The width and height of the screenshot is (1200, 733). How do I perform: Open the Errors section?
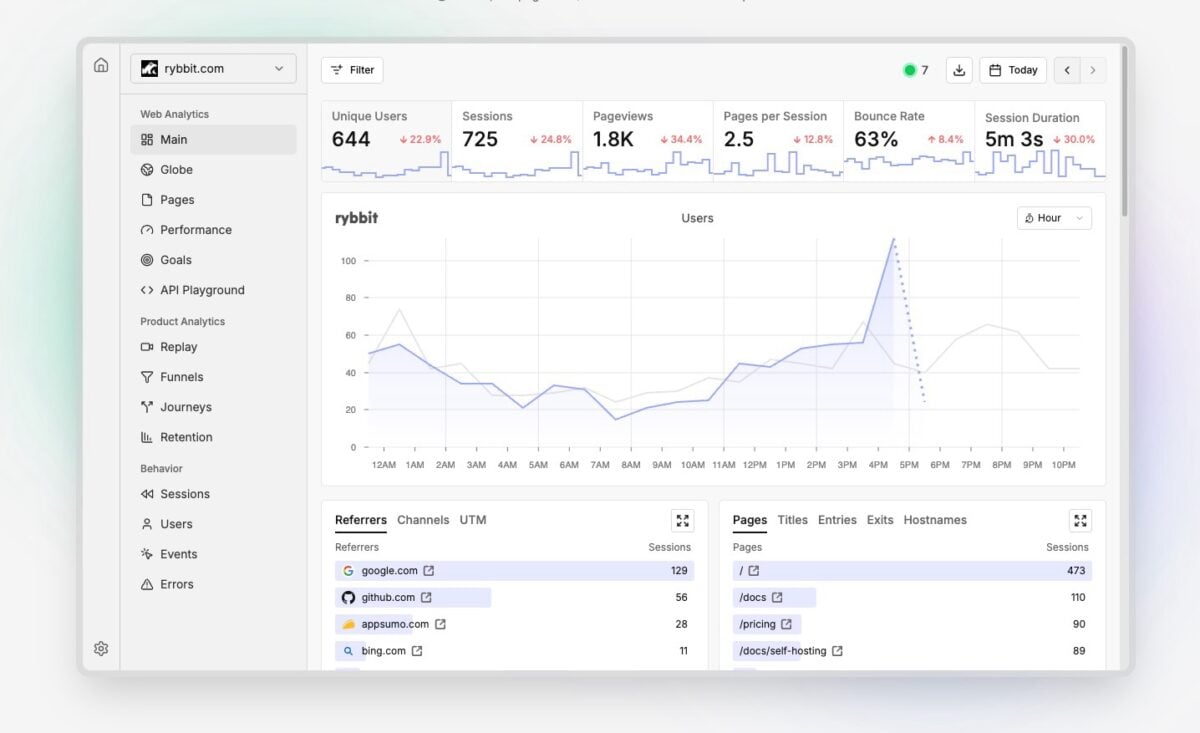click(178, 583)
